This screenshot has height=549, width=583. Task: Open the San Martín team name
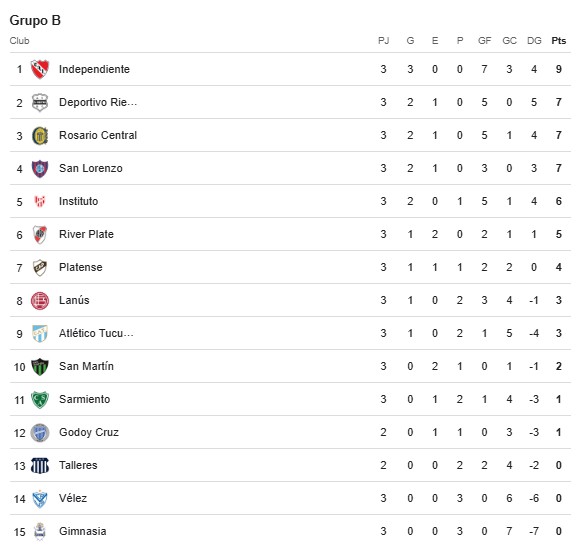[x=86, y=366]
